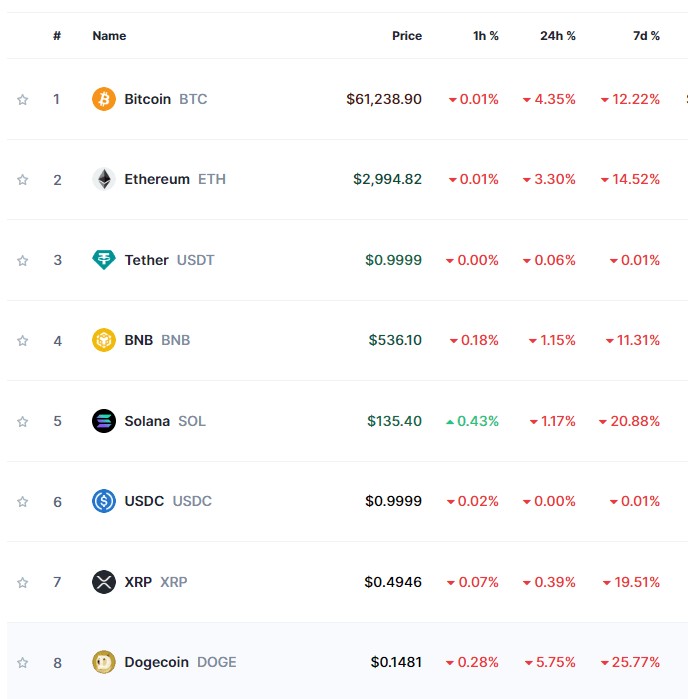Viewport: 688px width, 699px height.
Task: Sort by the # rank column header
Action: click(57, 36)
